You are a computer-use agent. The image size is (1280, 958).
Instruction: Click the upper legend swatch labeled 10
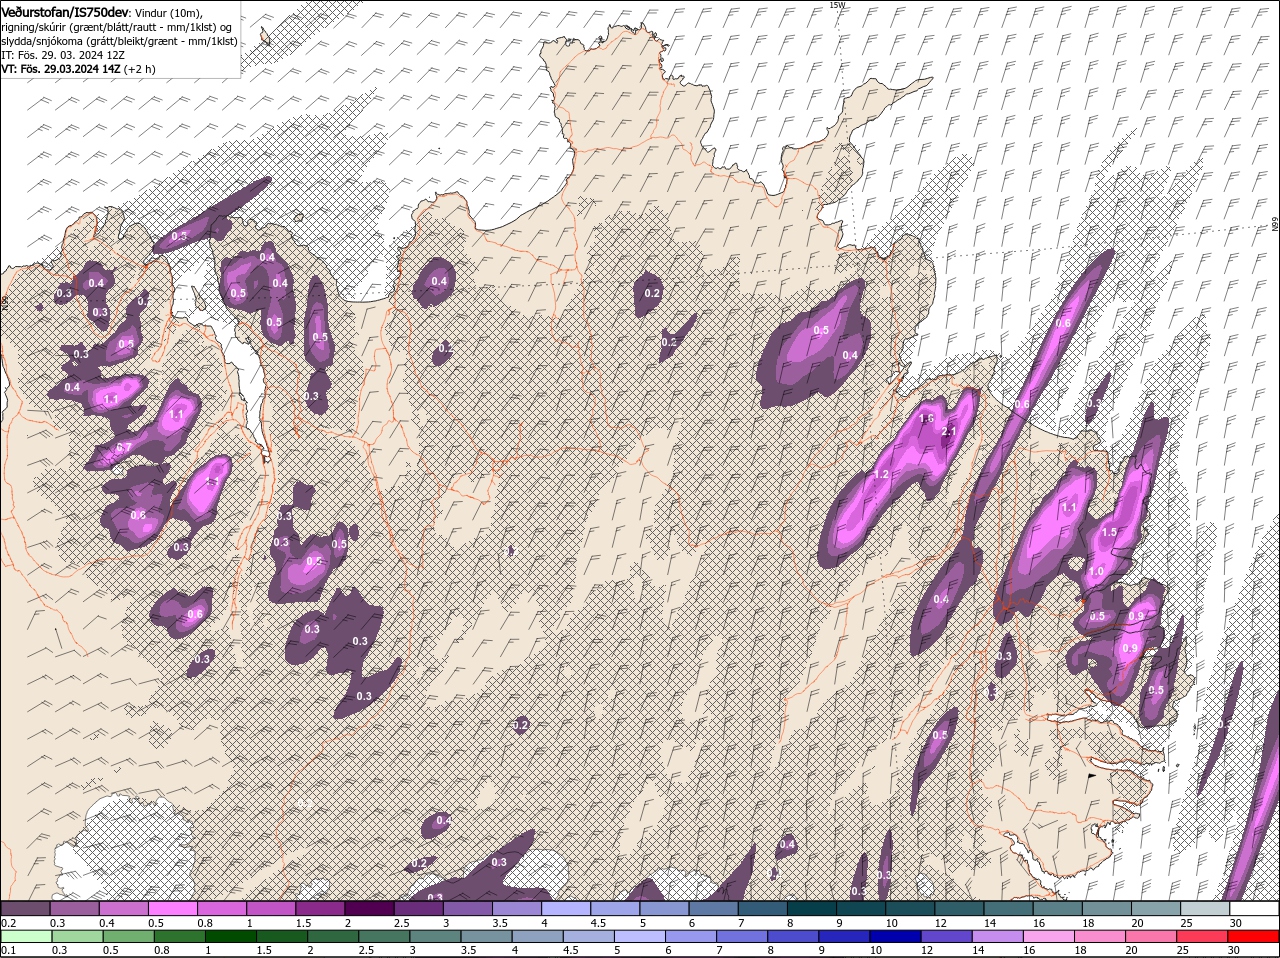click(x=911, y=909)
